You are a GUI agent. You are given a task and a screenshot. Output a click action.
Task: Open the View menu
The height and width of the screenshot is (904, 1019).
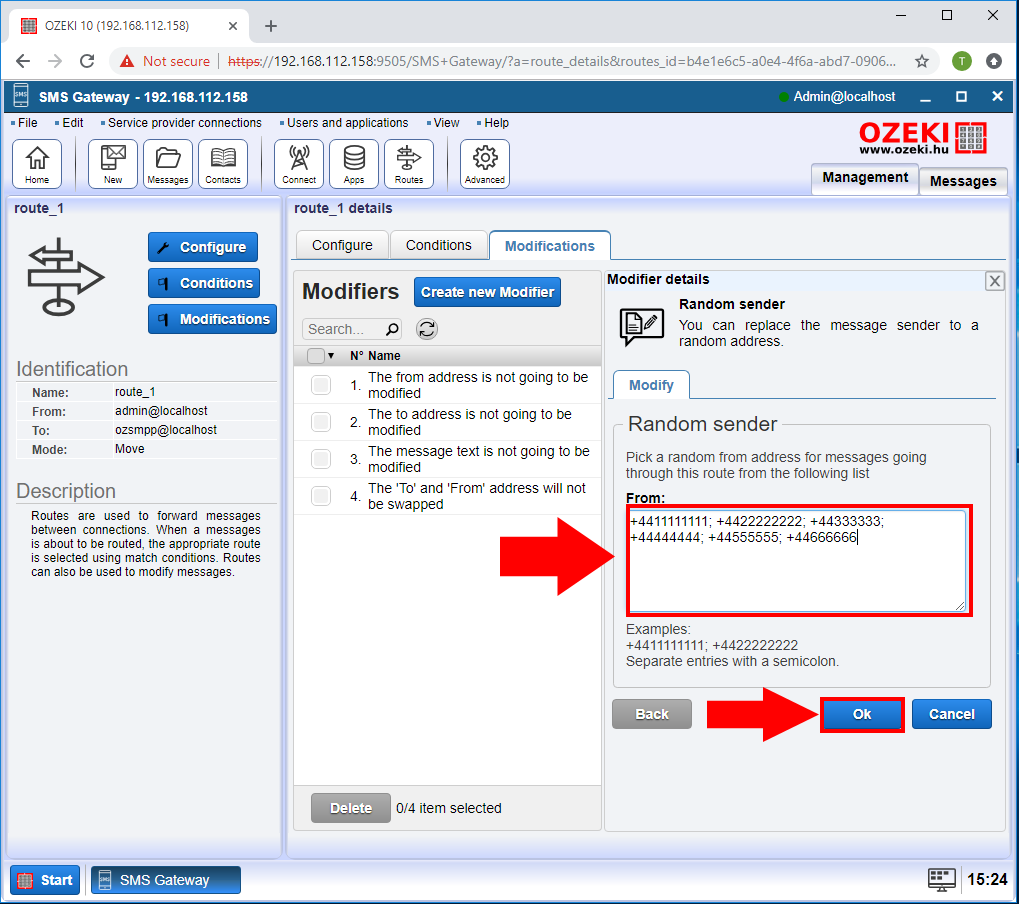(x=446, y=123)
